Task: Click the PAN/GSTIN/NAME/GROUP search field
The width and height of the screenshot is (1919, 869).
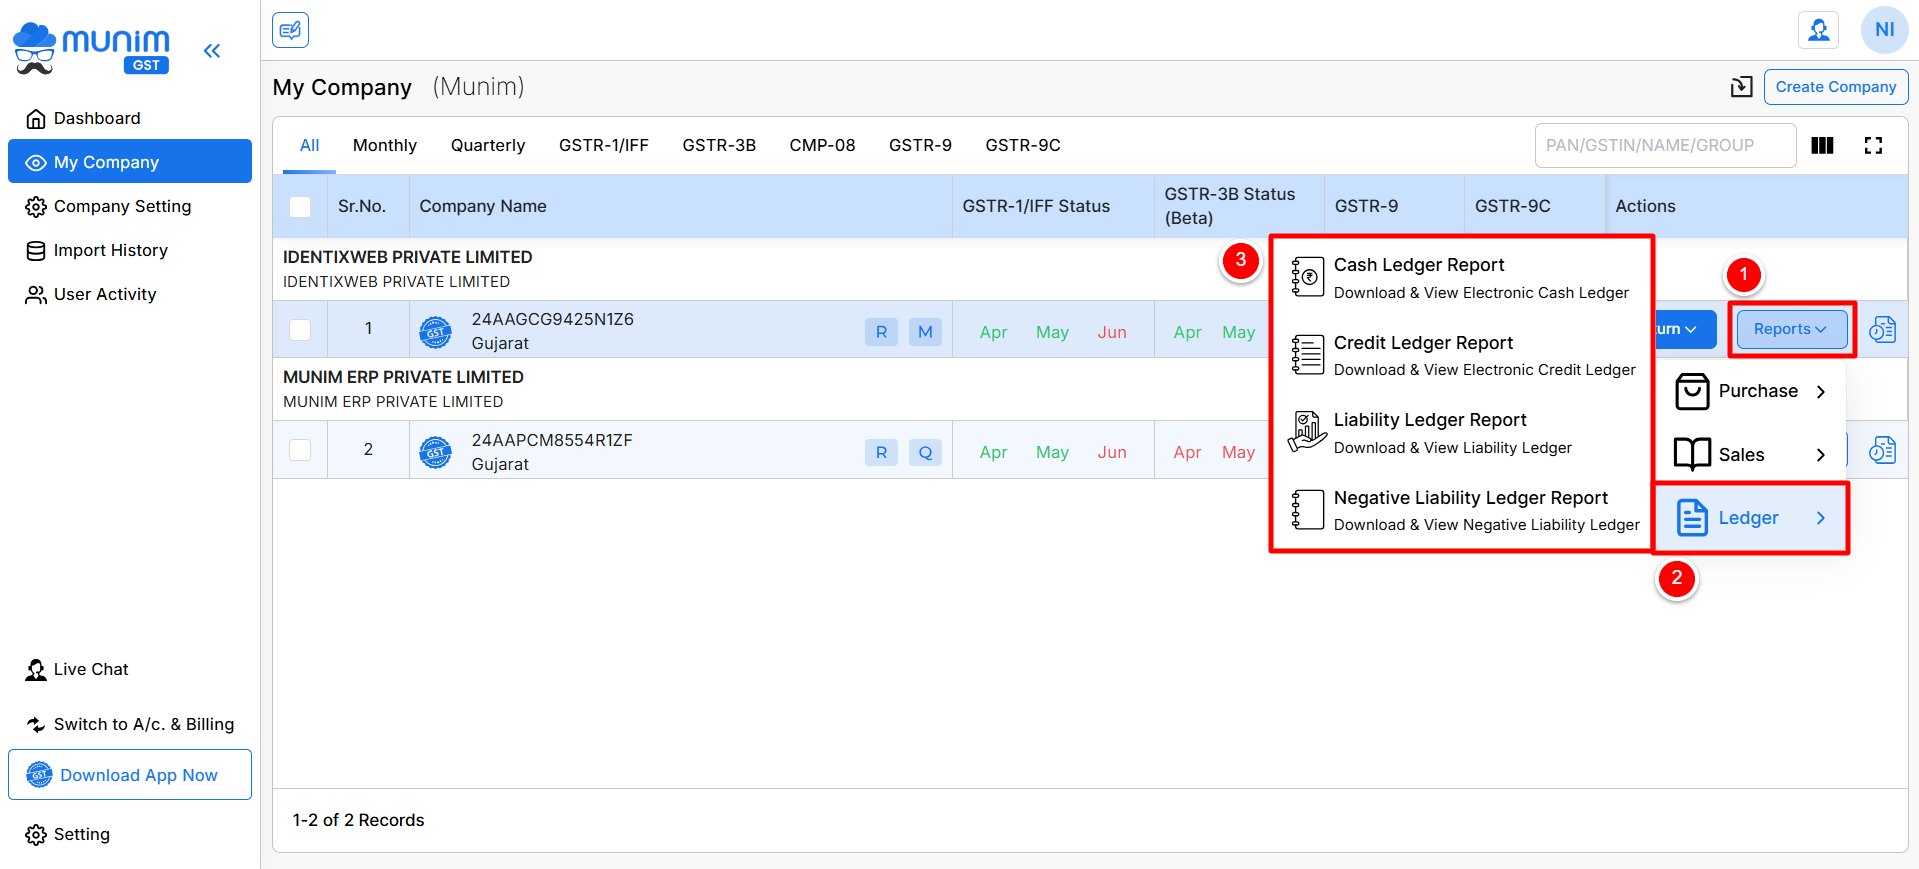Action: (x=1665, y=146)
